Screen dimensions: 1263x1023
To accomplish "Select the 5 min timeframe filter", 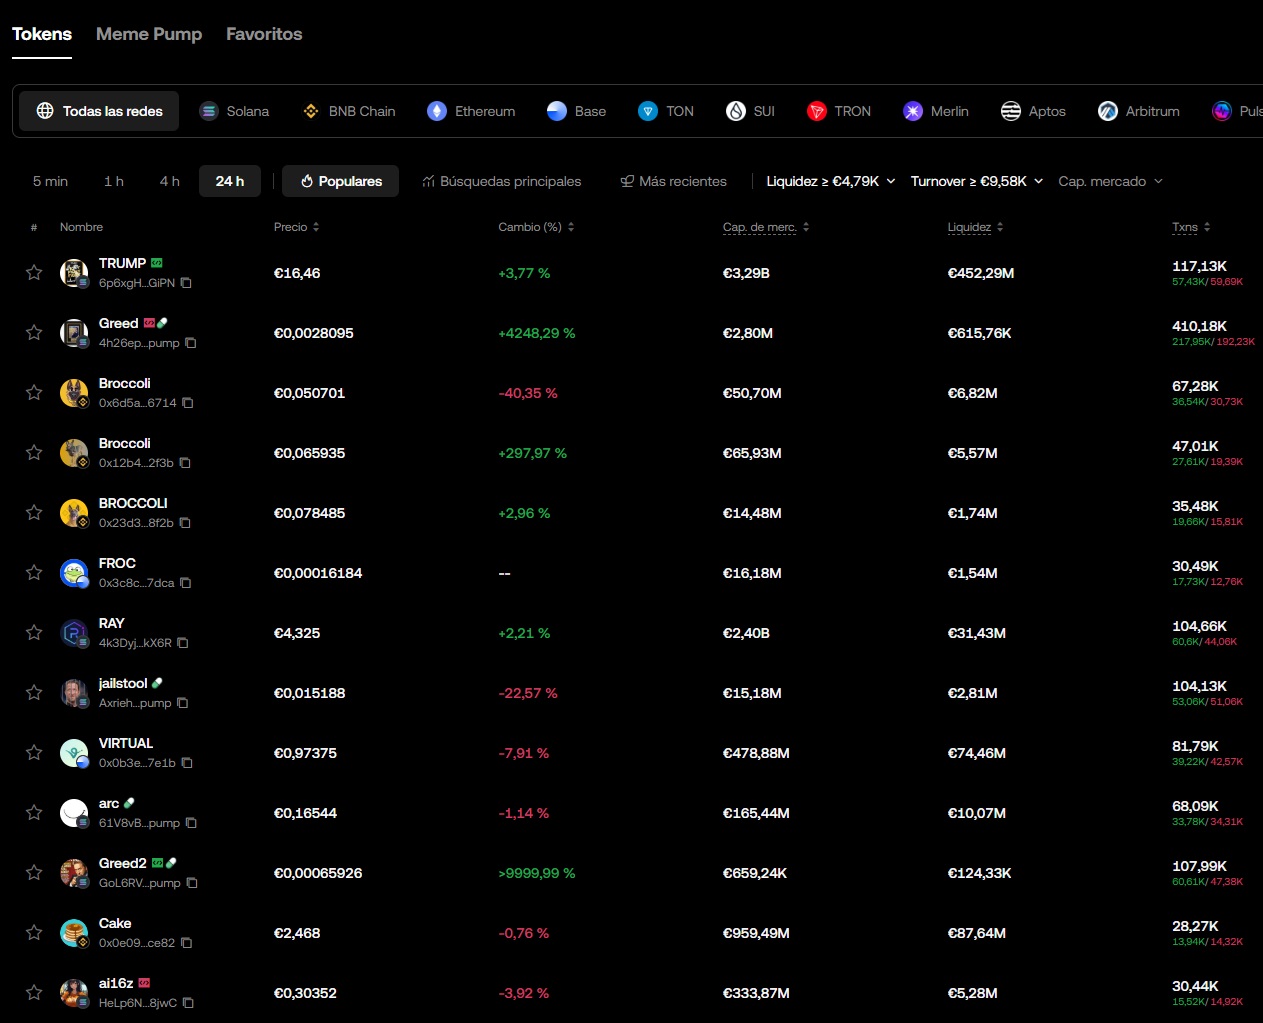I will [50, 181].
